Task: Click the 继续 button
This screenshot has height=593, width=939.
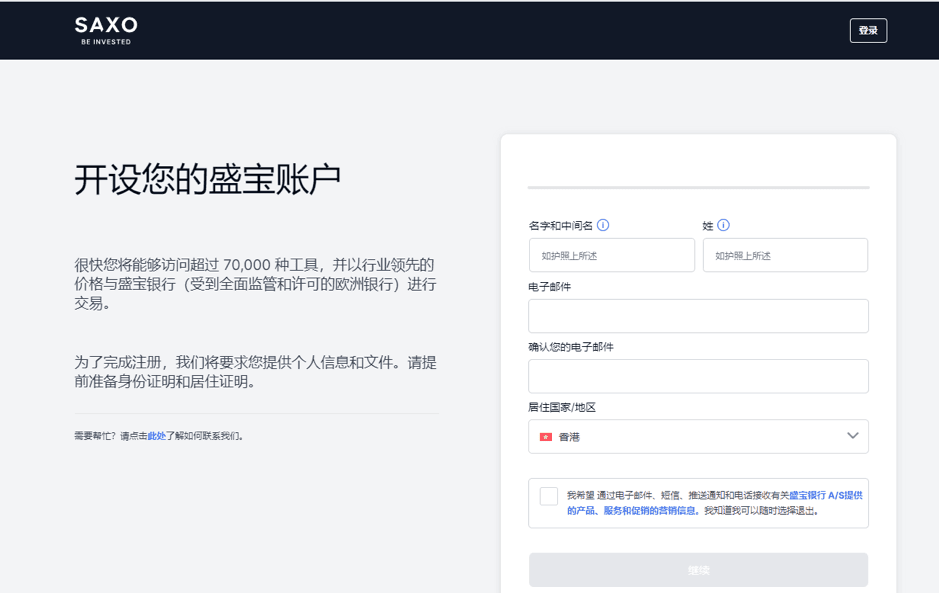Action: pos(698,570)
